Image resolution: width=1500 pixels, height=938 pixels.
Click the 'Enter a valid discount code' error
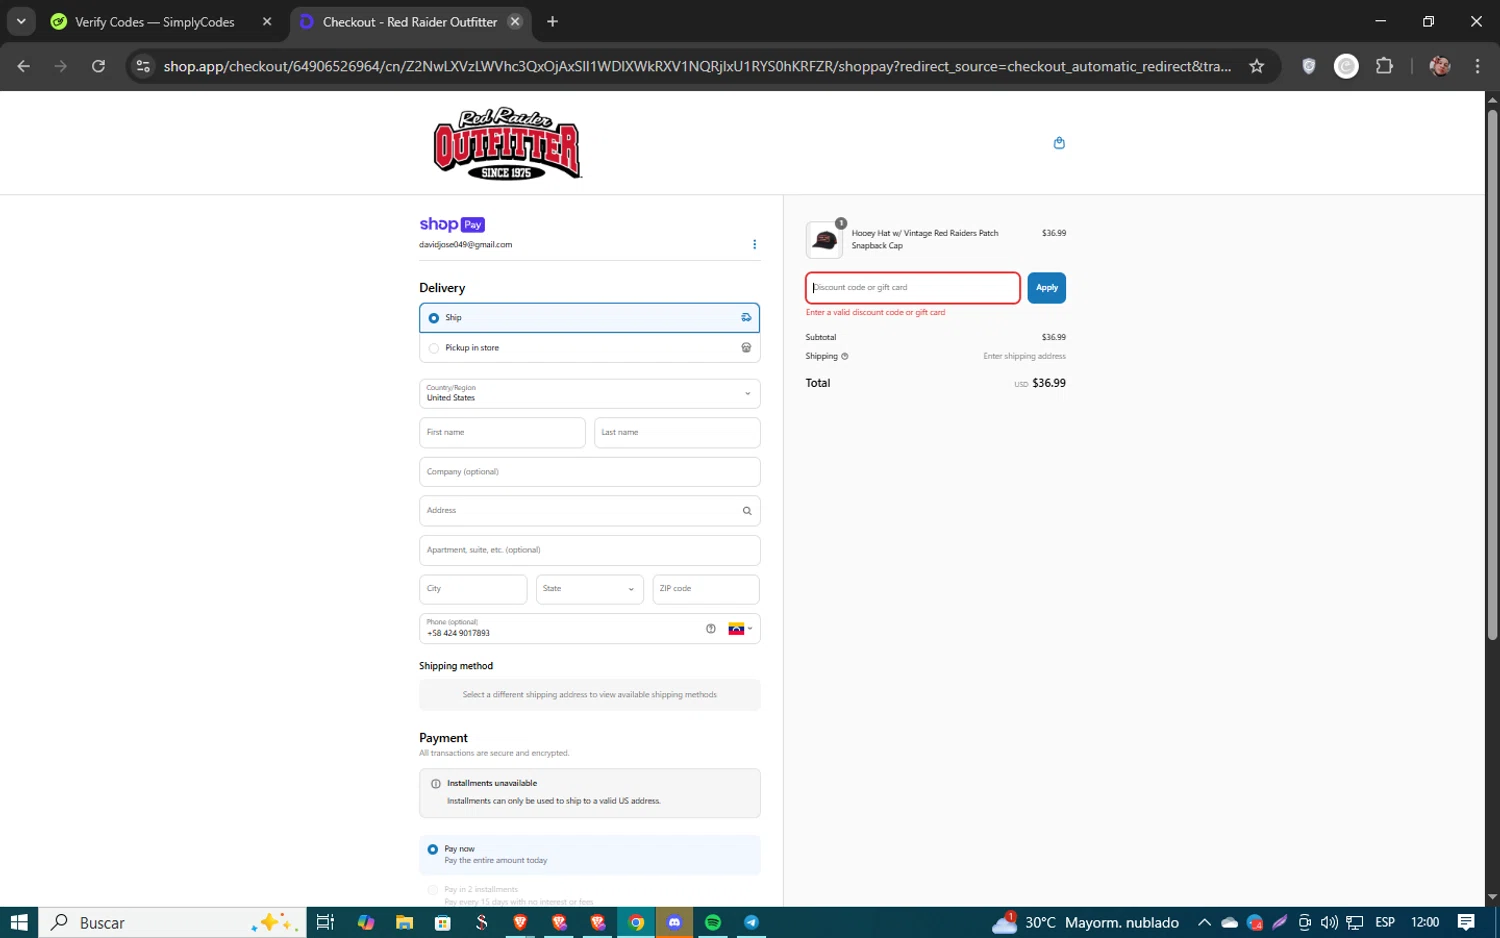pyautogui.click(x=875, y=312)
